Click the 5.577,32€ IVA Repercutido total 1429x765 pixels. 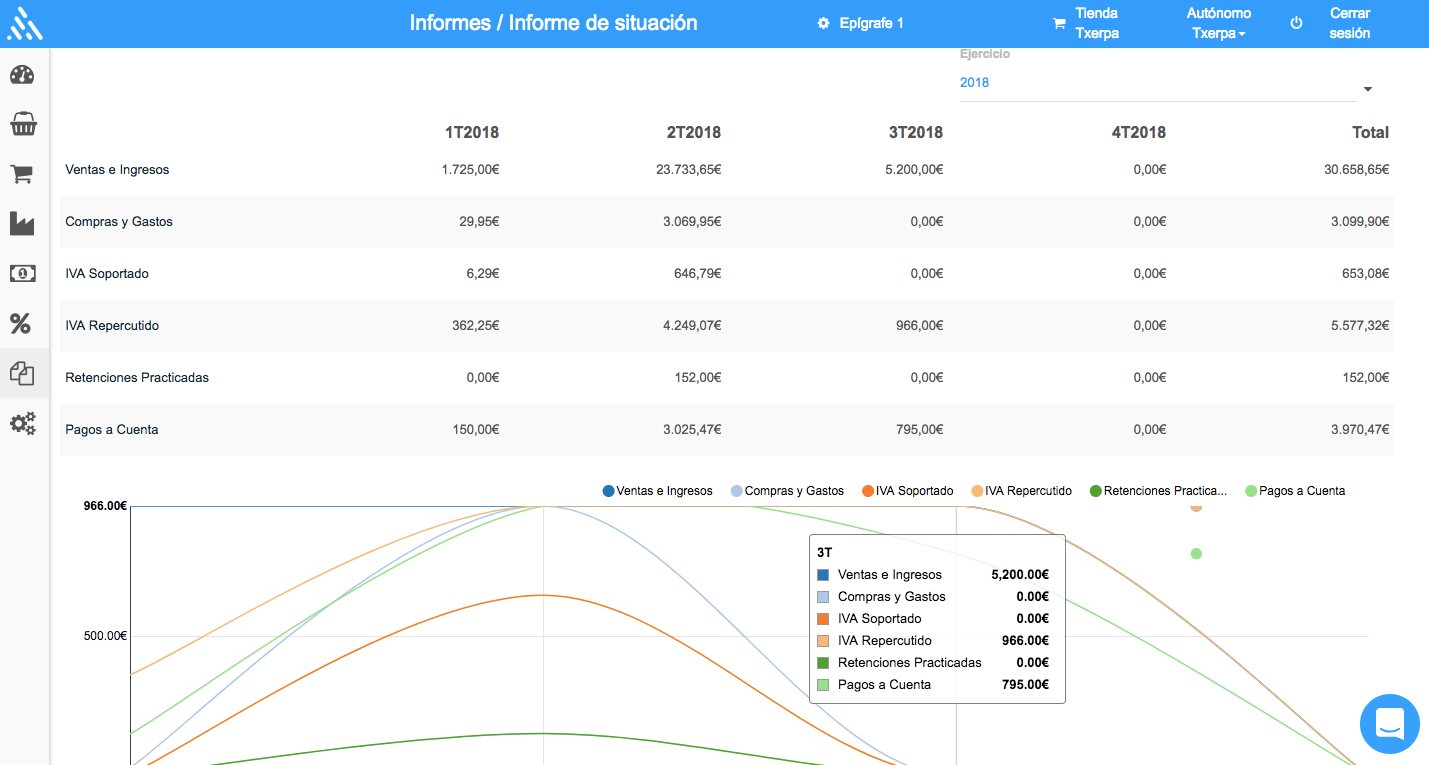pos(1360,326)
